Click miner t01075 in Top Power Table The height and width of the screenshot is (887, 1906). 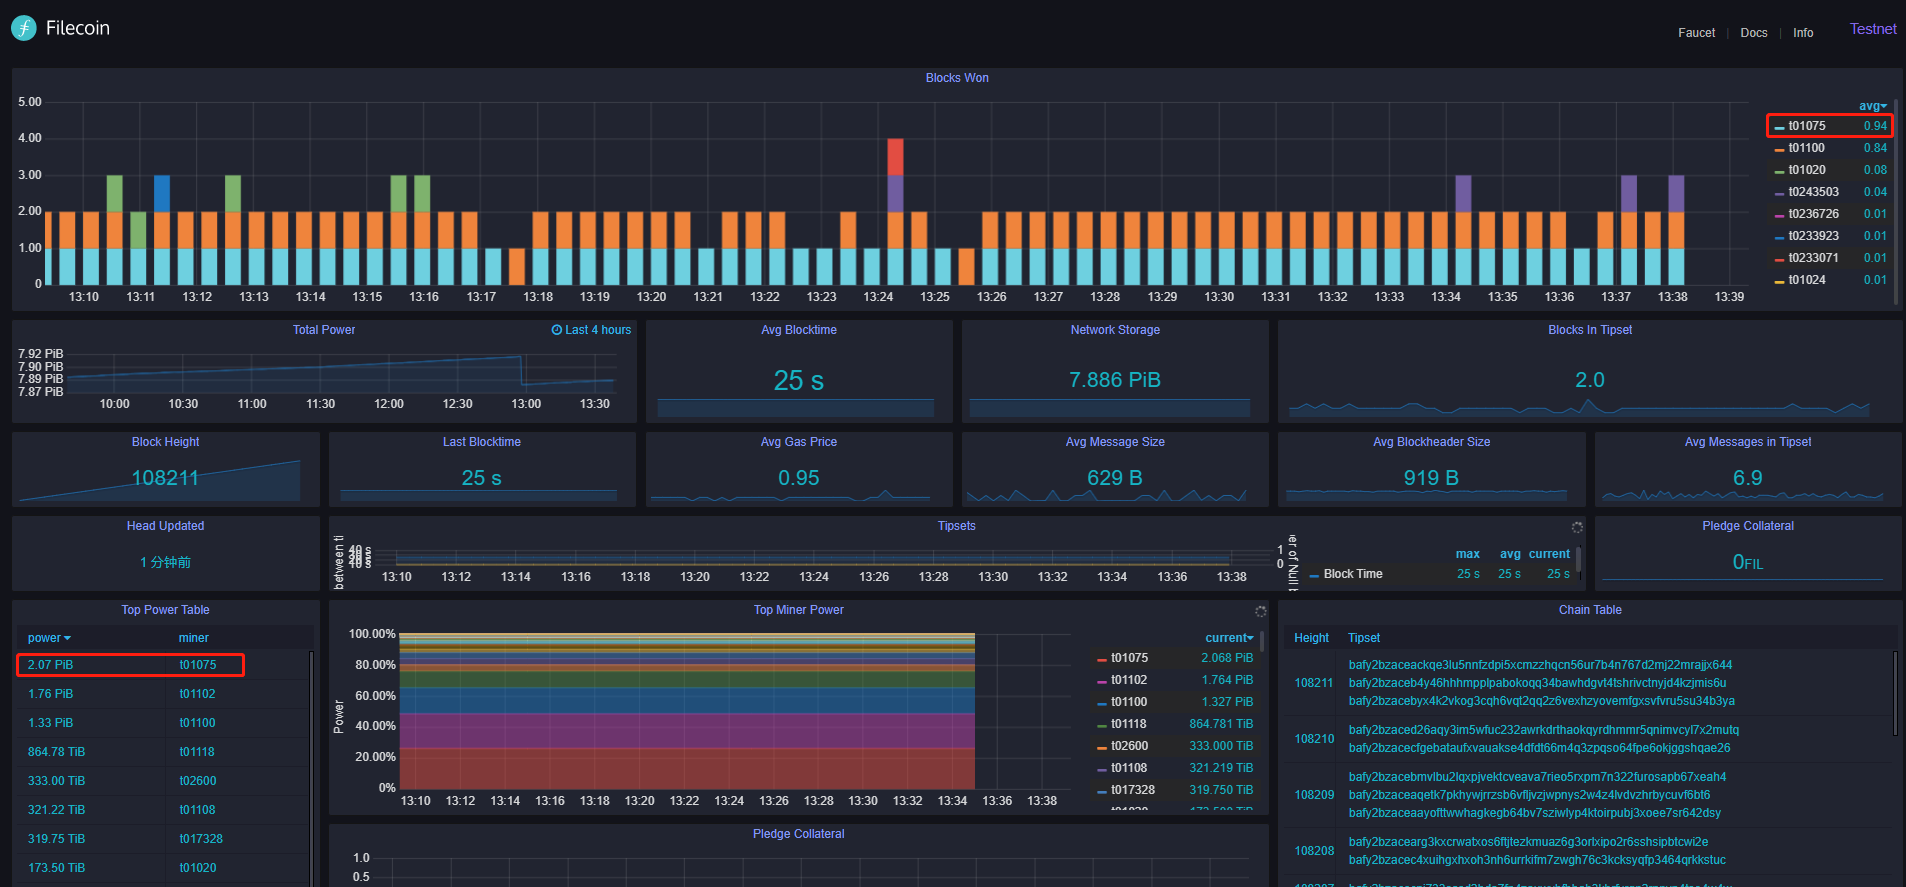(x=198, y=665)
